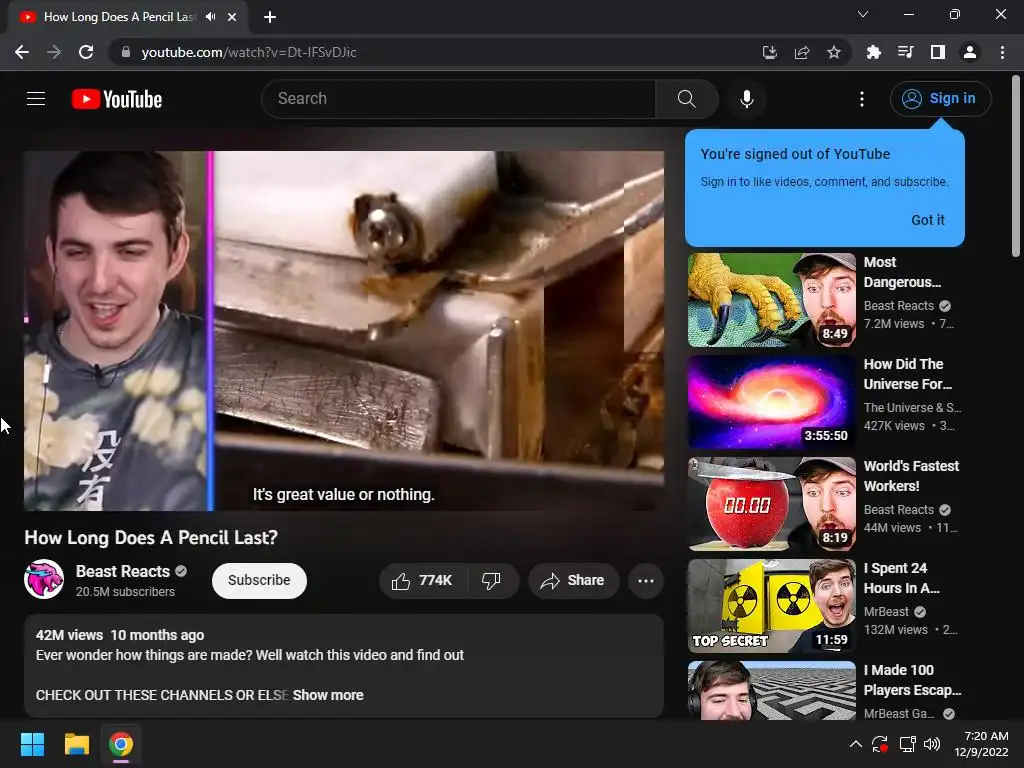The image size is (1024, 768).
Task: Open I Made 100 Players Escape thumbnail
Action: pos(771,691)
